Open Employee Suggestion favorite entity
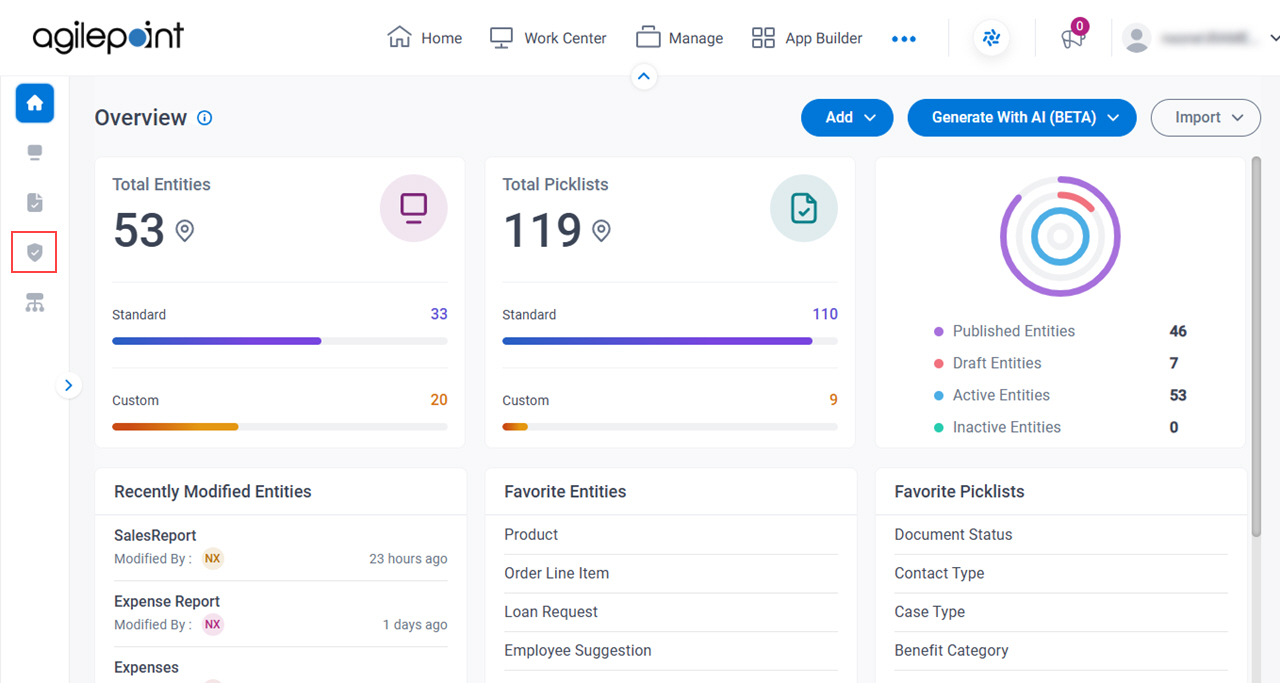The image size is (1280, 683). [578, 650]
